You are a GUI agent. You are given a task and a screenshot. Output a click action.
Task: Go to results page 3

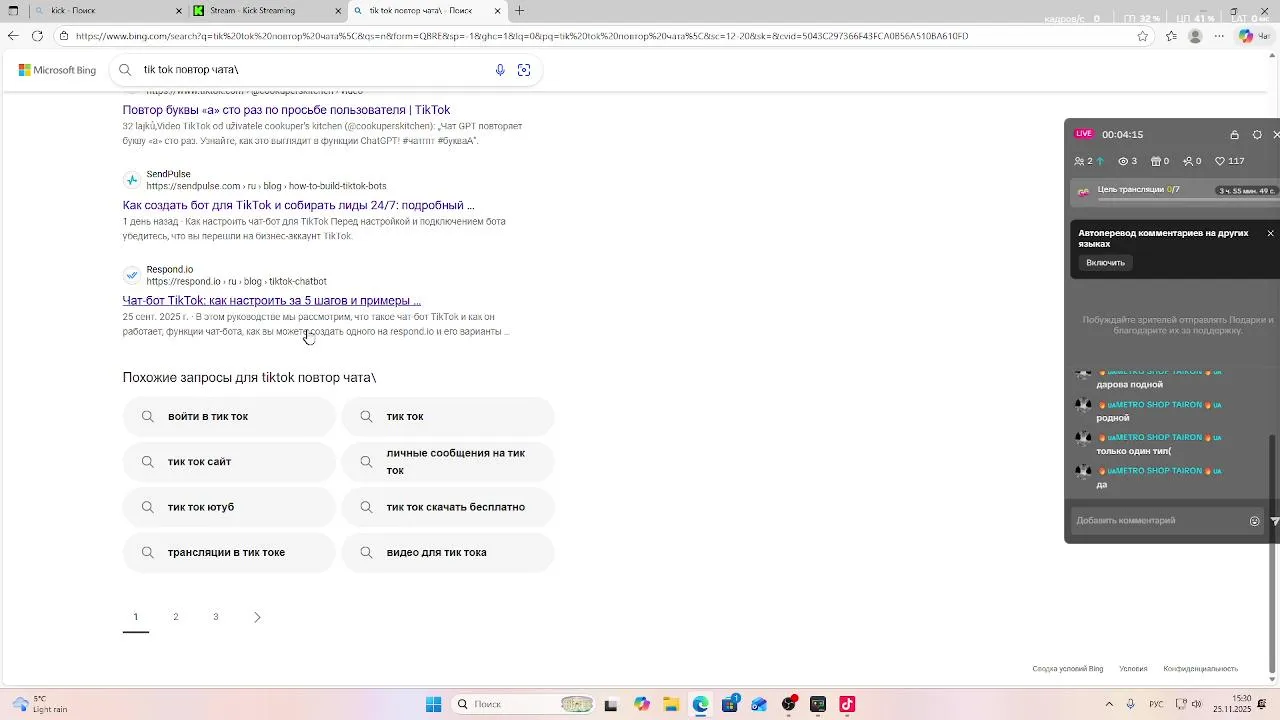click(216, 617)
